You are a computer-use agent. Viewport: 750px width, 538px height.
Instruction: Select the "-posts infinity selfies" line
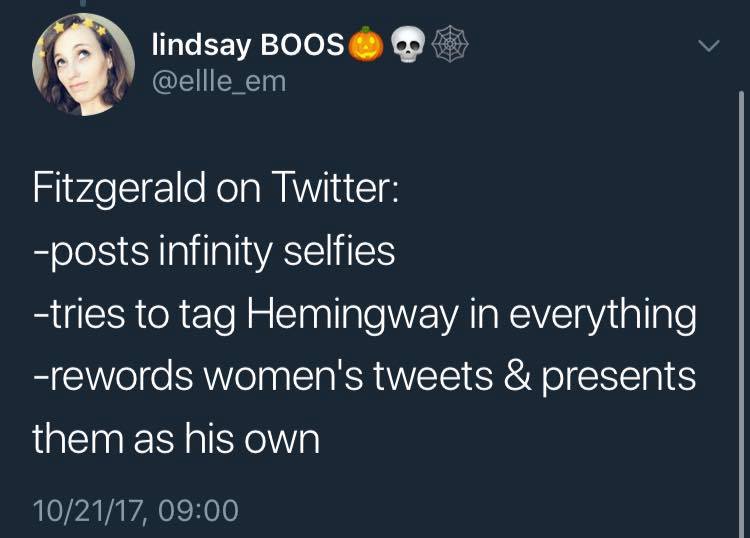(214, 252)
